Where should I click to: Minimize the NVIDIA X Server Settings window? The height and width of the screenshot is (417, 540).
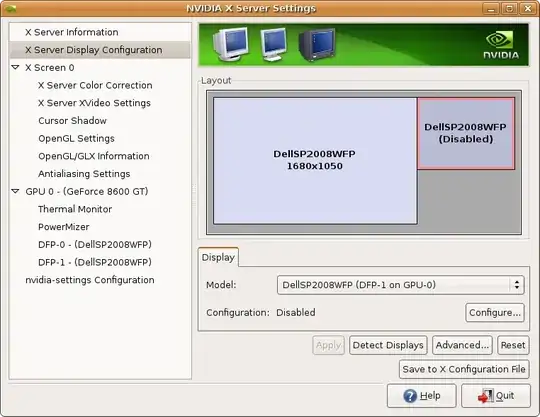click(491, 8)
